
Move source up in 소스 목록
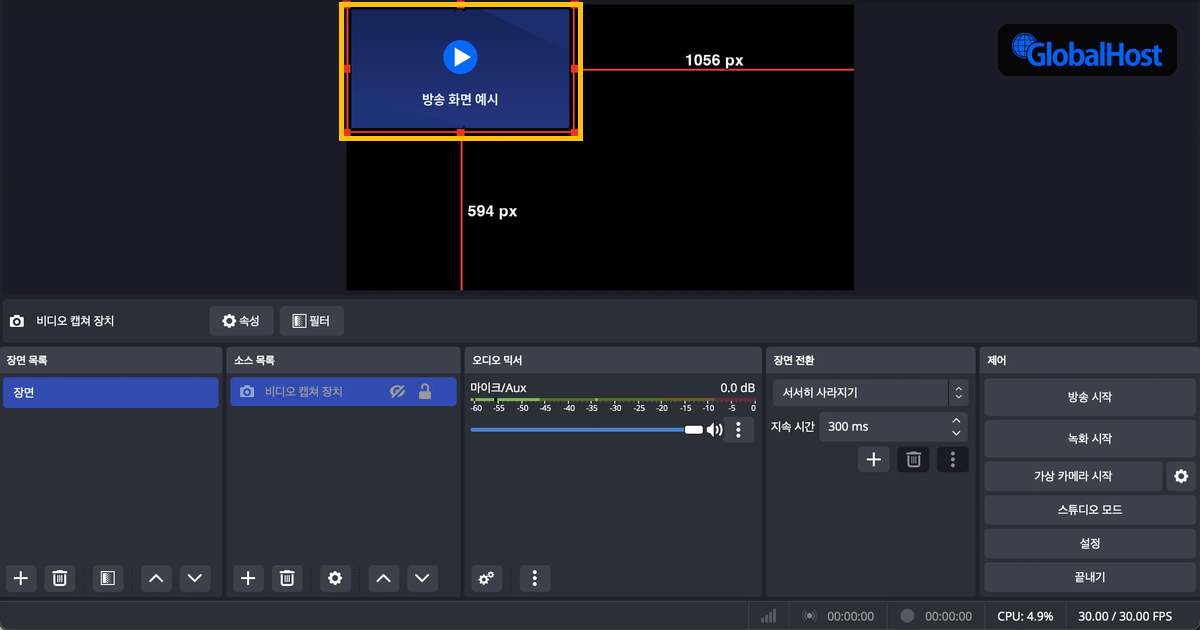384,578
